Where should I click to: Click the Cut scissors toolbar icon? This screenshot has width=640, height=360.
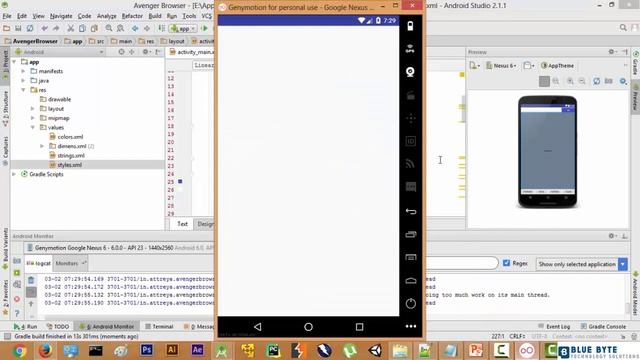71,28
